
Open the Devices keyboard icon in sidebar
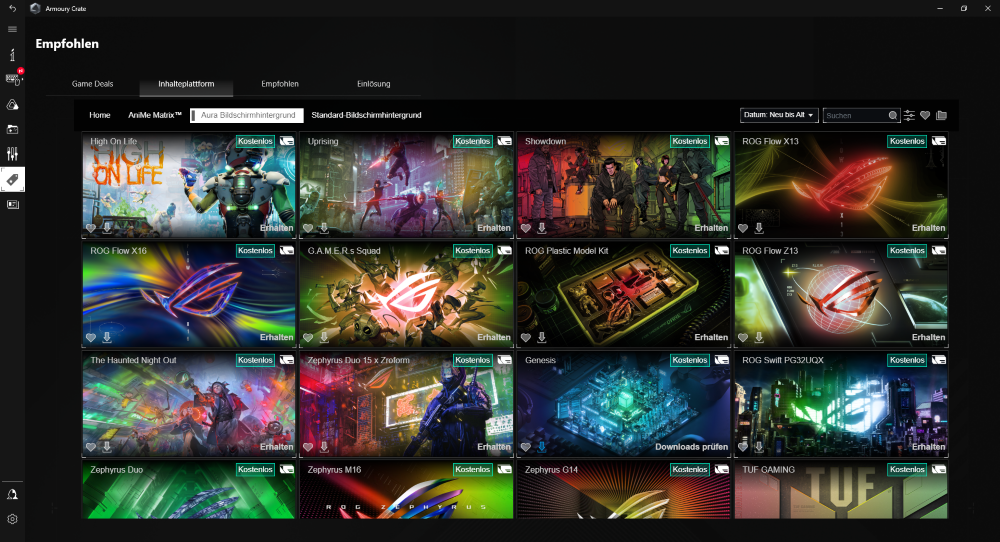pyautogui.click(x=13, y=79)
